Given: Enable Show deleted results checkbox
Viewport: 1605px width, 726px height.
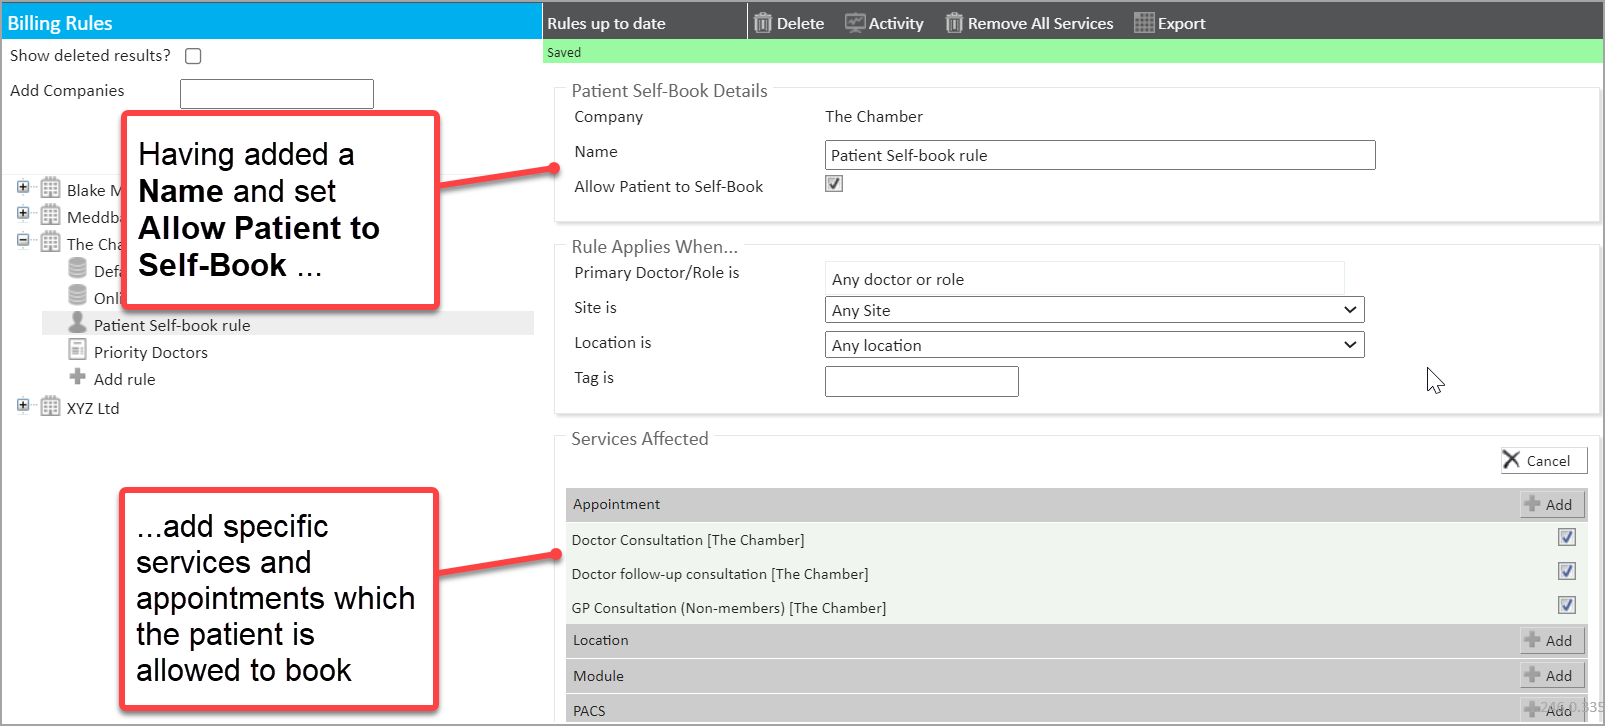Looking at the screenshot, I should pos(193,56).
